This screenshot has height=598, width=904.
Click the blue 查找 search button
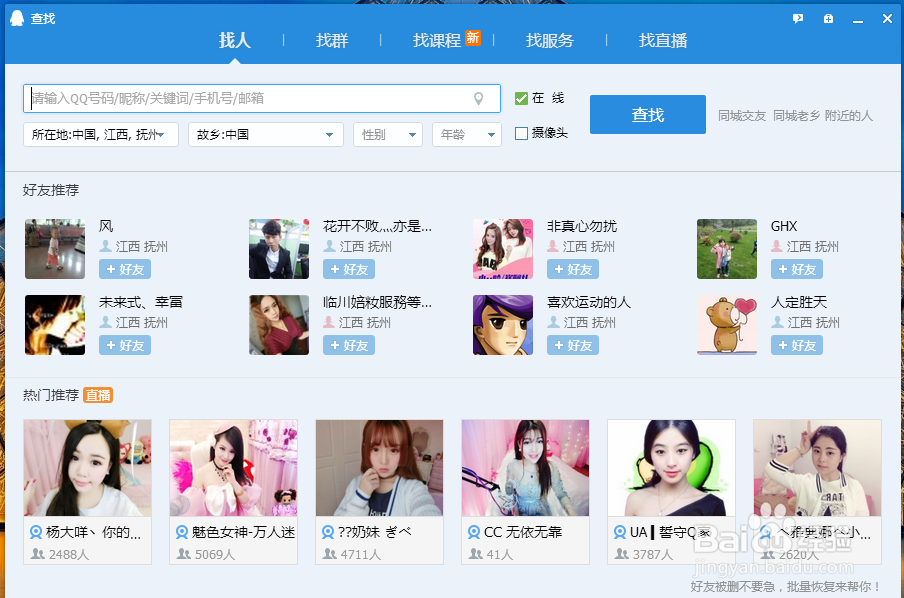coord(647,115)
